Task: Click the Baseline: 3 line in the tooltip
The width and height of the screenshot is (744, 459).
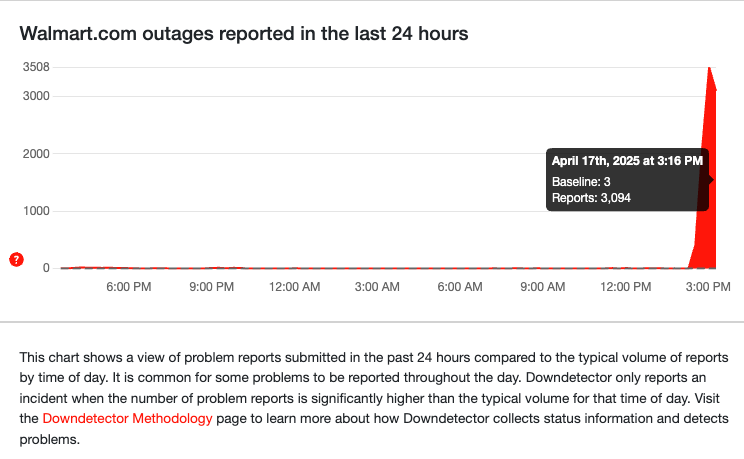Action: 581,182
